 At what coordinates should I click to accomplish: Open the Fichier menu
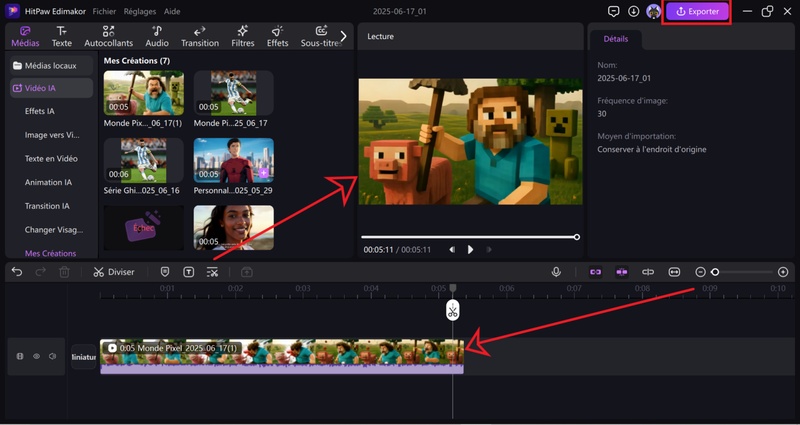click(104, 12)
